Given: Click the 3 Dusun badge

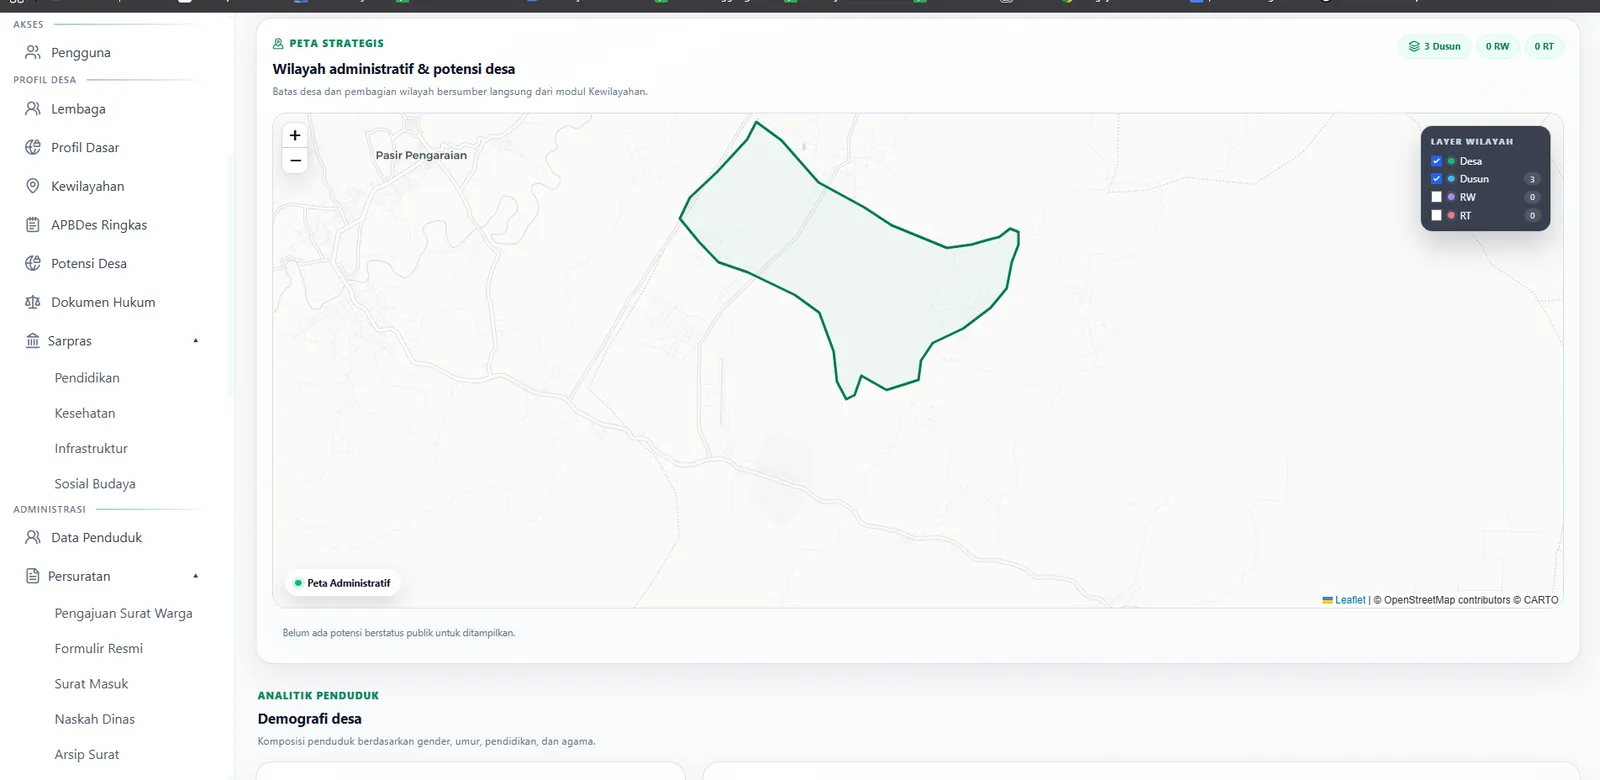Looking at the screenshot, I should click(1434, 46).
